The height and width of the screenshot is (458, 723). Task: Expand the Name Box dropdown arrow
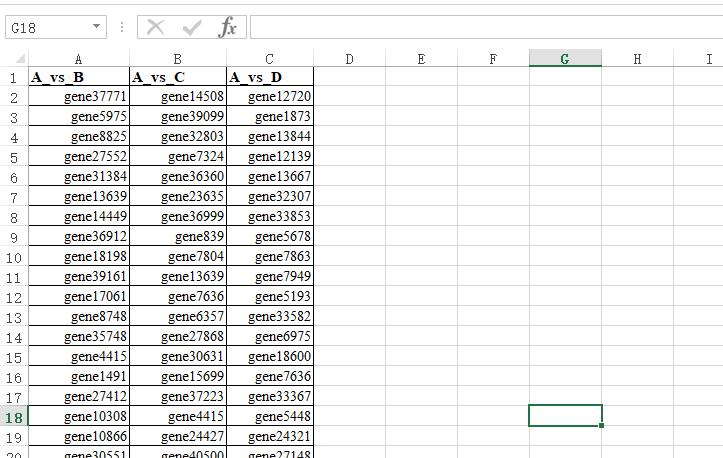[x=96, y=27]
